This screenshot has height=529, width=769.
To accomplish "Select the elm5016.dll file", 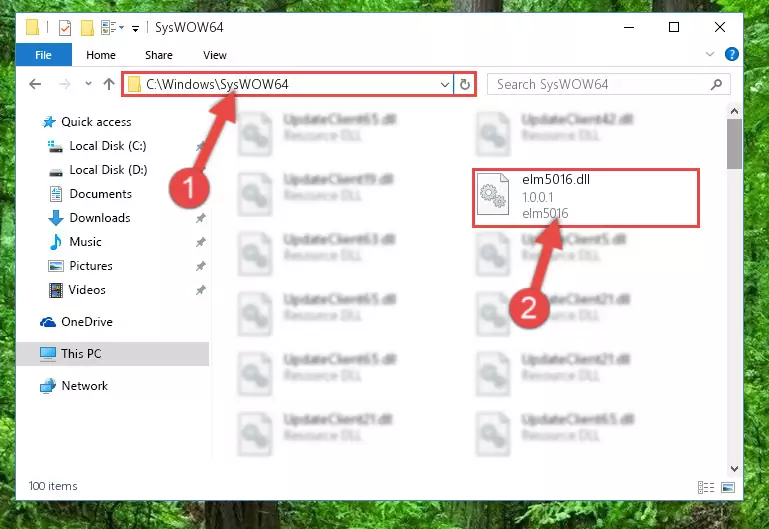I will point(586,198).
